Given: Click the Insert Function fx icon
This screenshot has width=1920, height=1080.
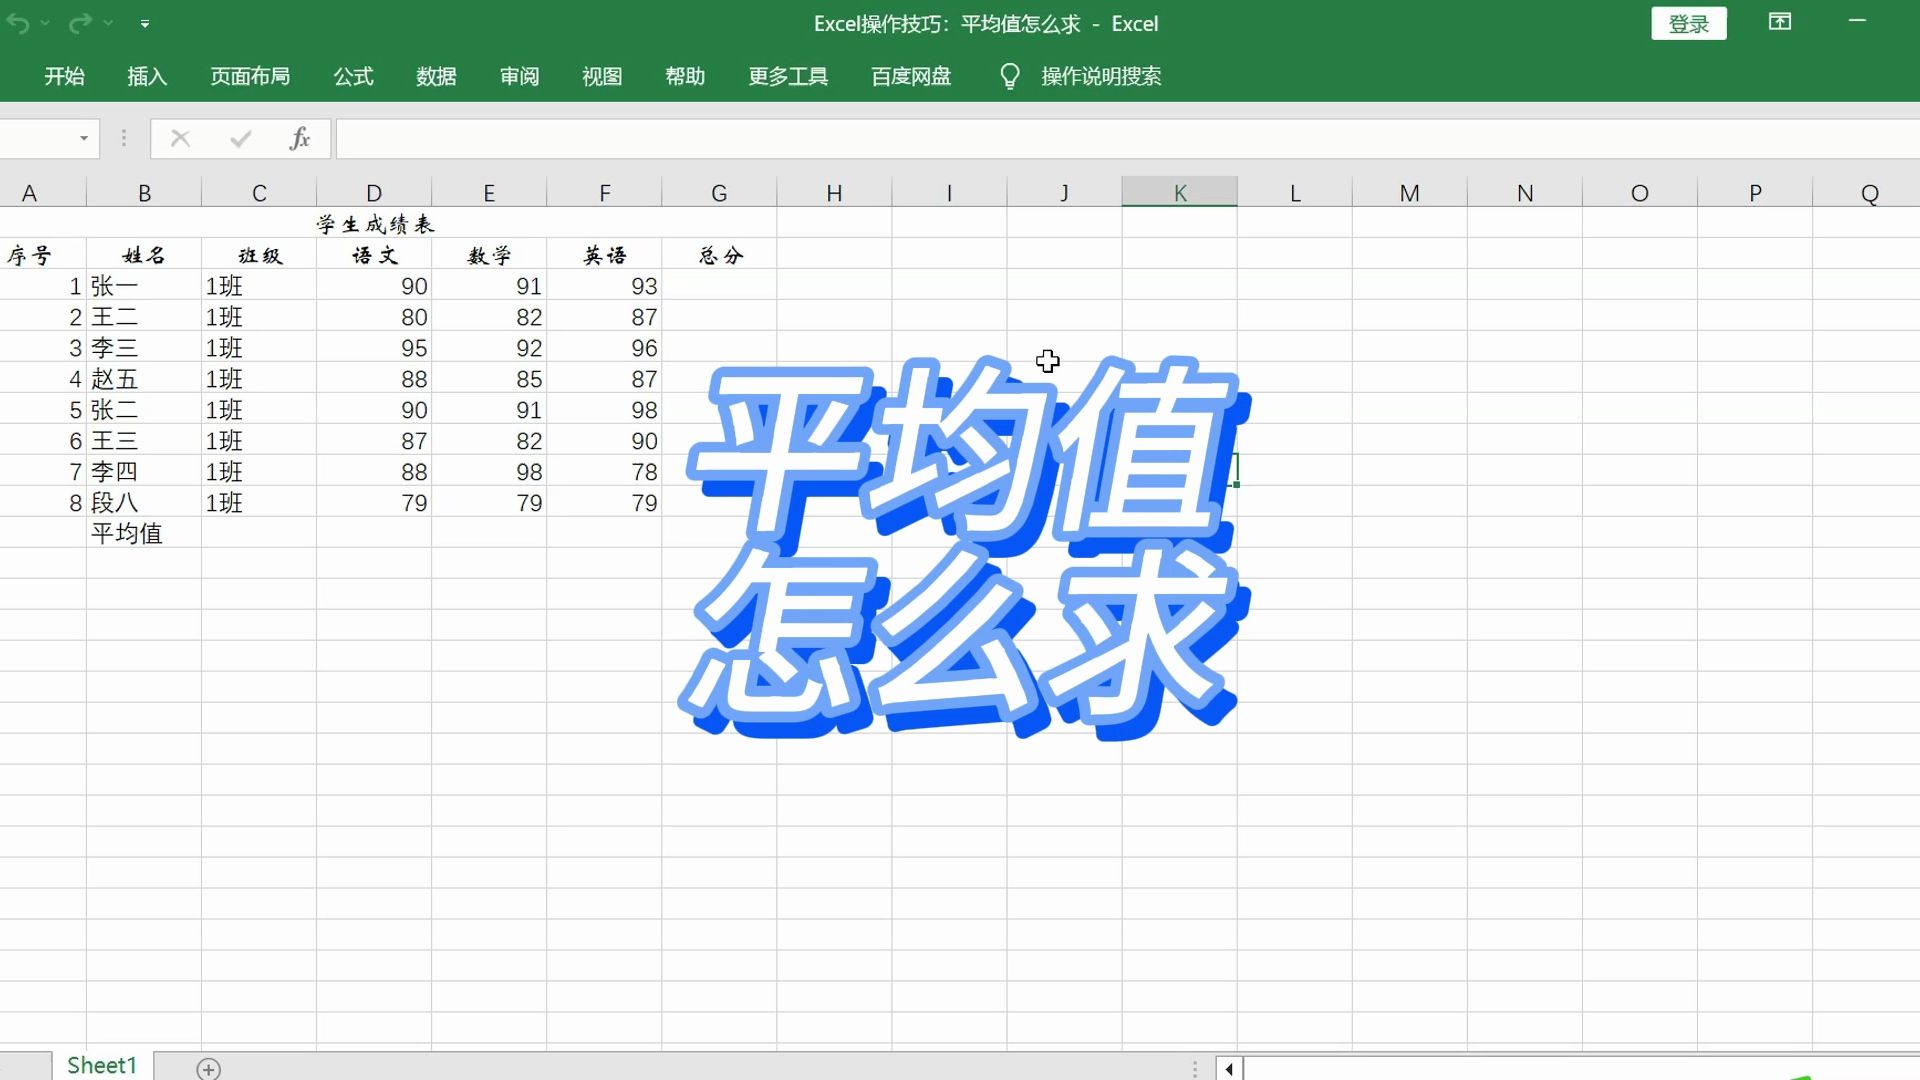Looking at the screenshot, I should click(300, 138).
